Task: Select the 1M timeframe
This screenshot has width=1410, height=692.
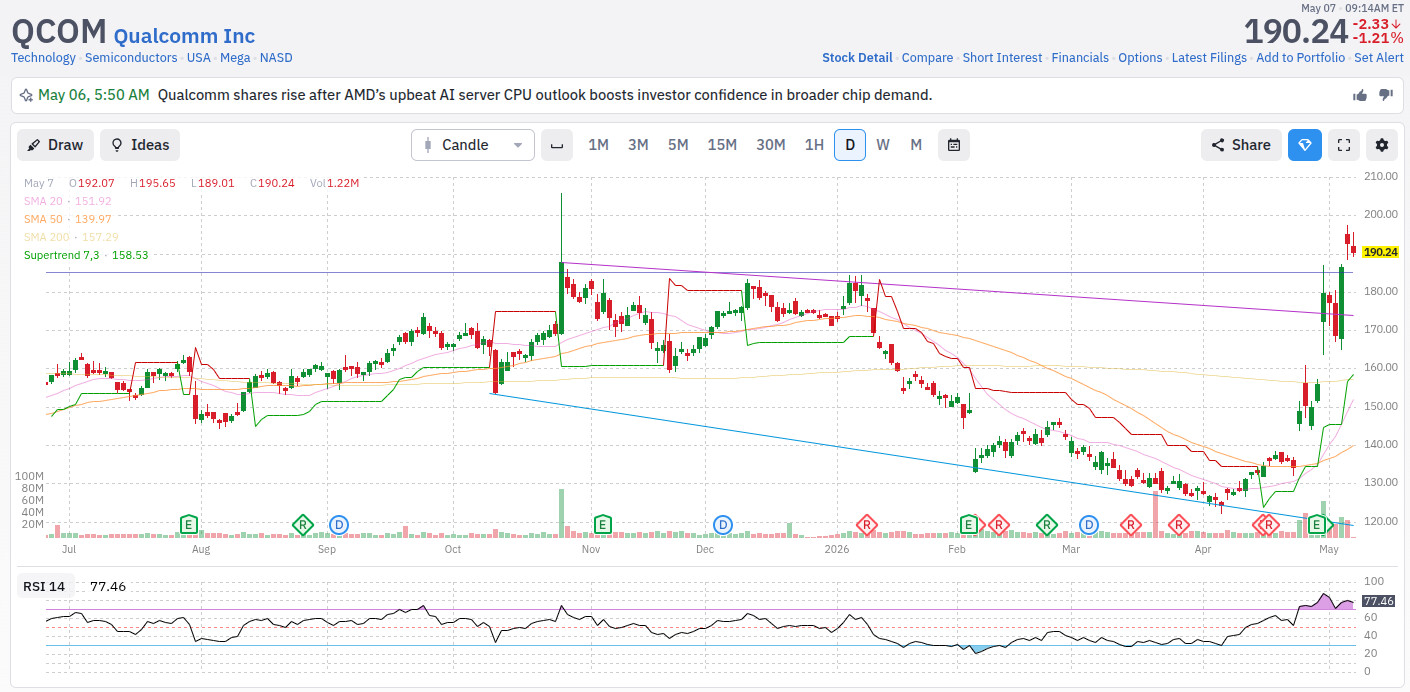Action: [598, 145]
